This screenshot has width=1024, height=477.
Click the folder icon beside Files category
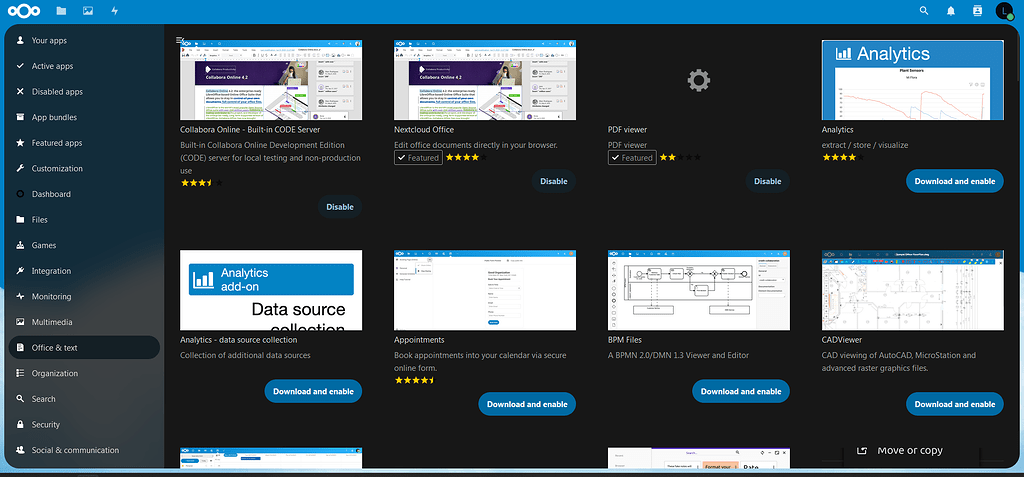(20, 220)
